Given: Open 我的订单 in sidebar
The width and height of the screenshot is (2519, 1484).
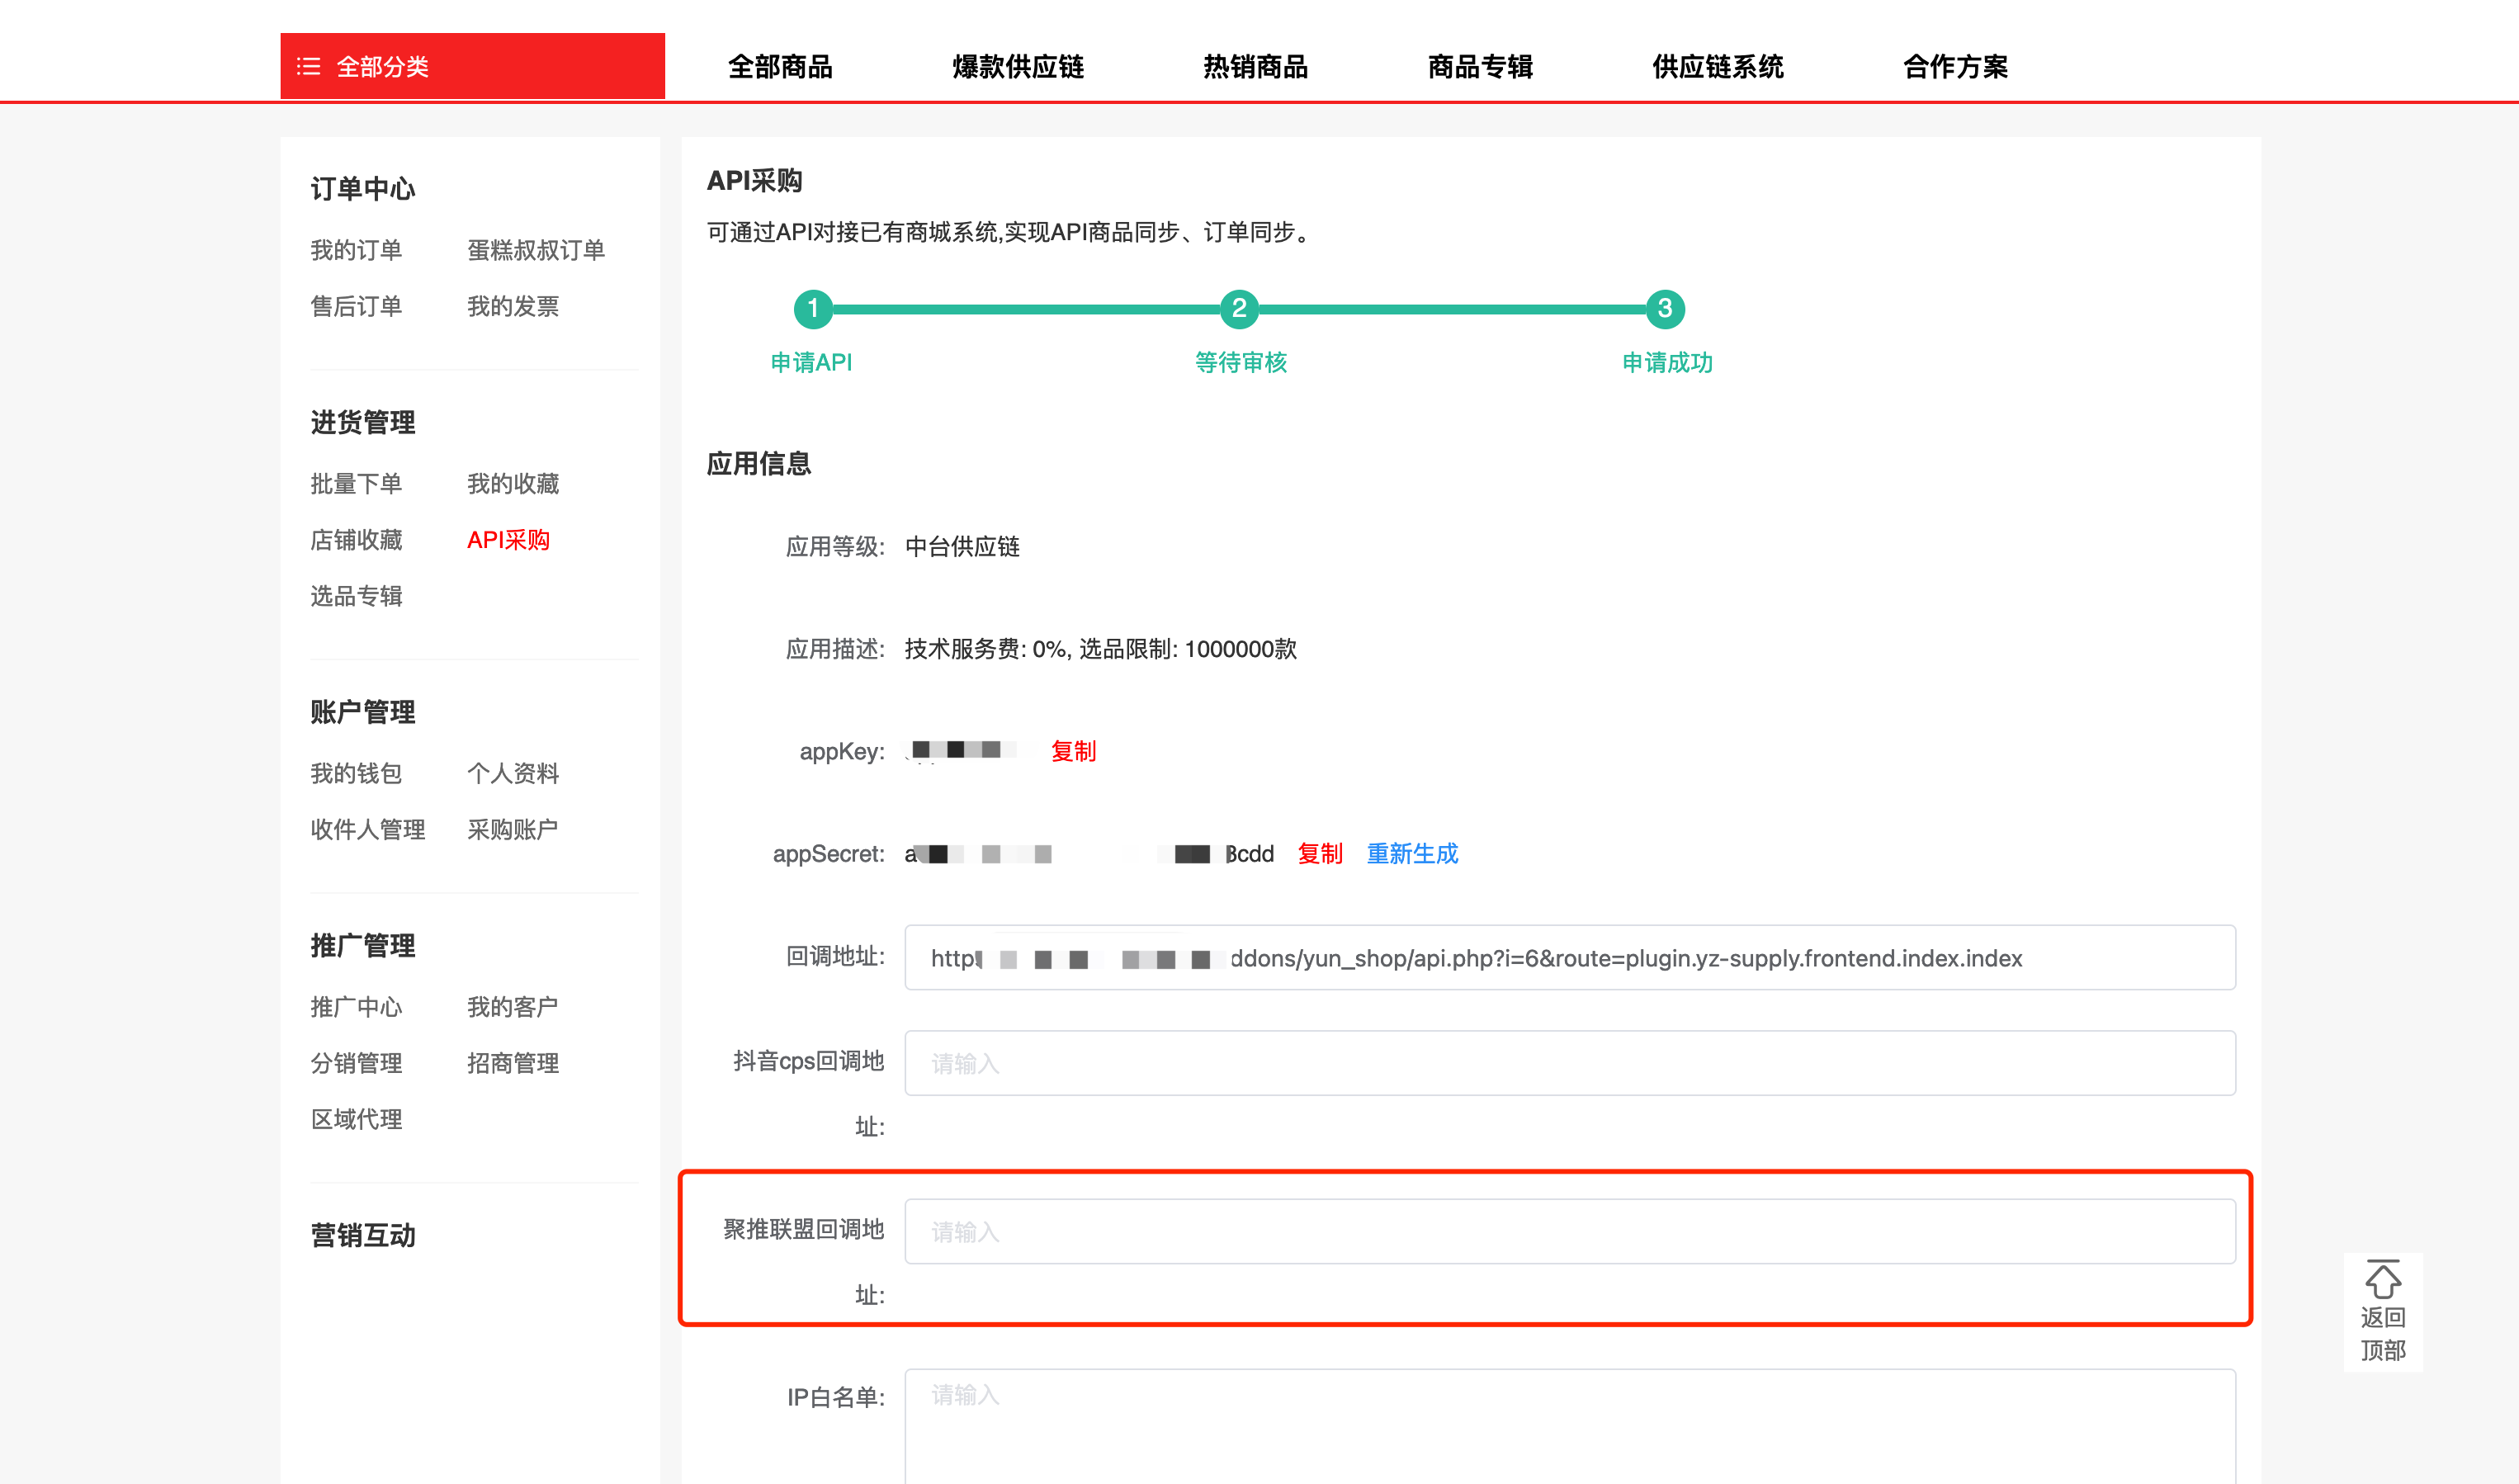Looking at the screenshot, I should pos(356,250).
